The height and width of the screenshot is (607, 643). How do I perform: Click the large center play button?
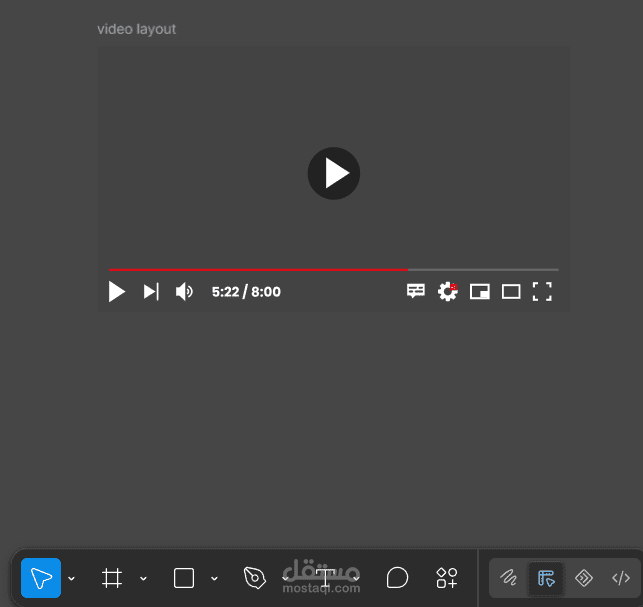(334, 173)
